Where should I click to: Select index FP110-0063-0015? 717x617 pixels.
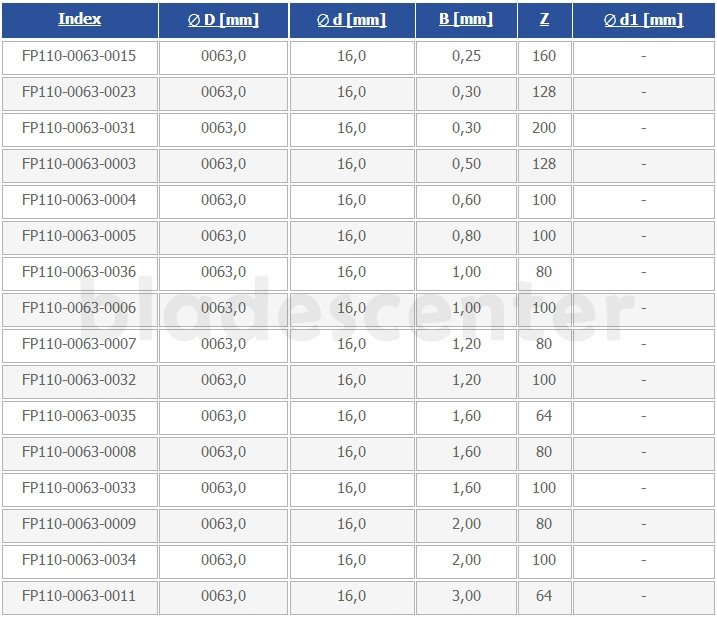pos(79,56)
